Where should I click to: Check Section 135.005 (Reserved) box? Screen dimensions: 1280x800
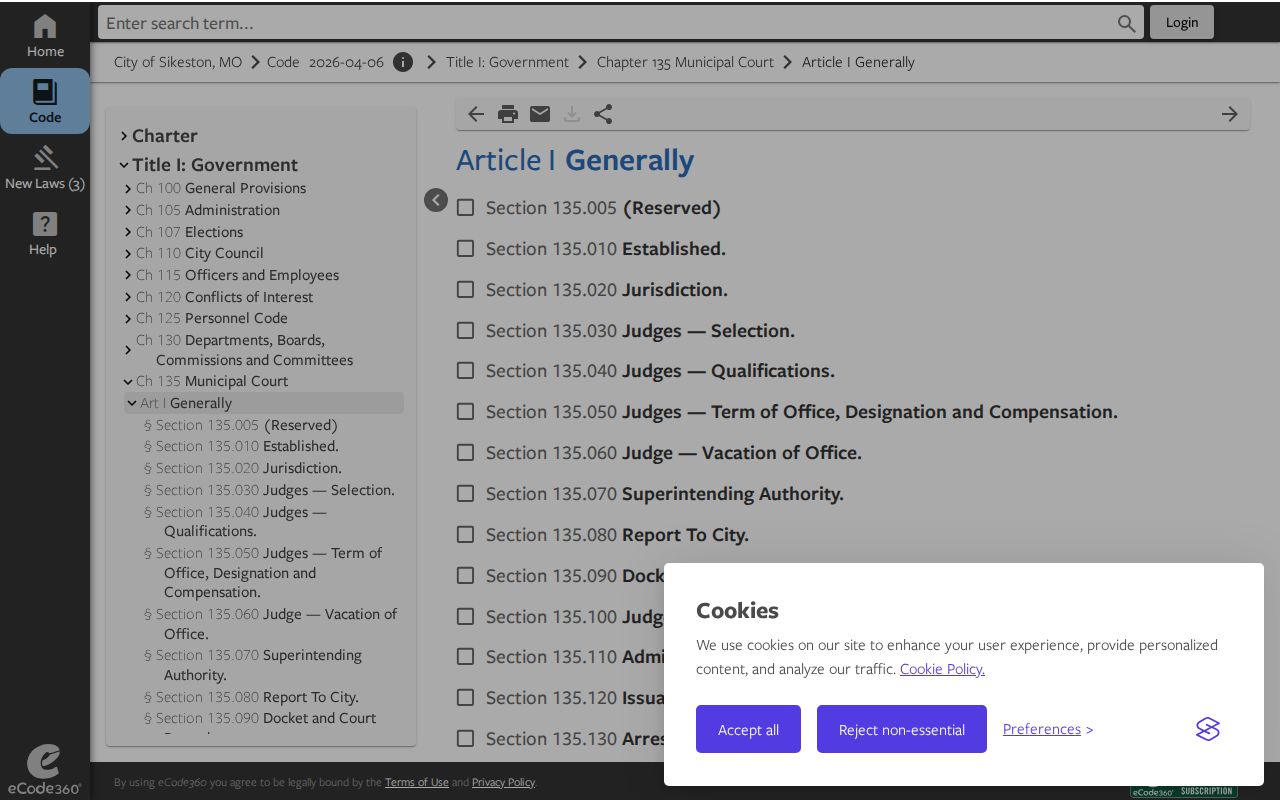(465, 208)
